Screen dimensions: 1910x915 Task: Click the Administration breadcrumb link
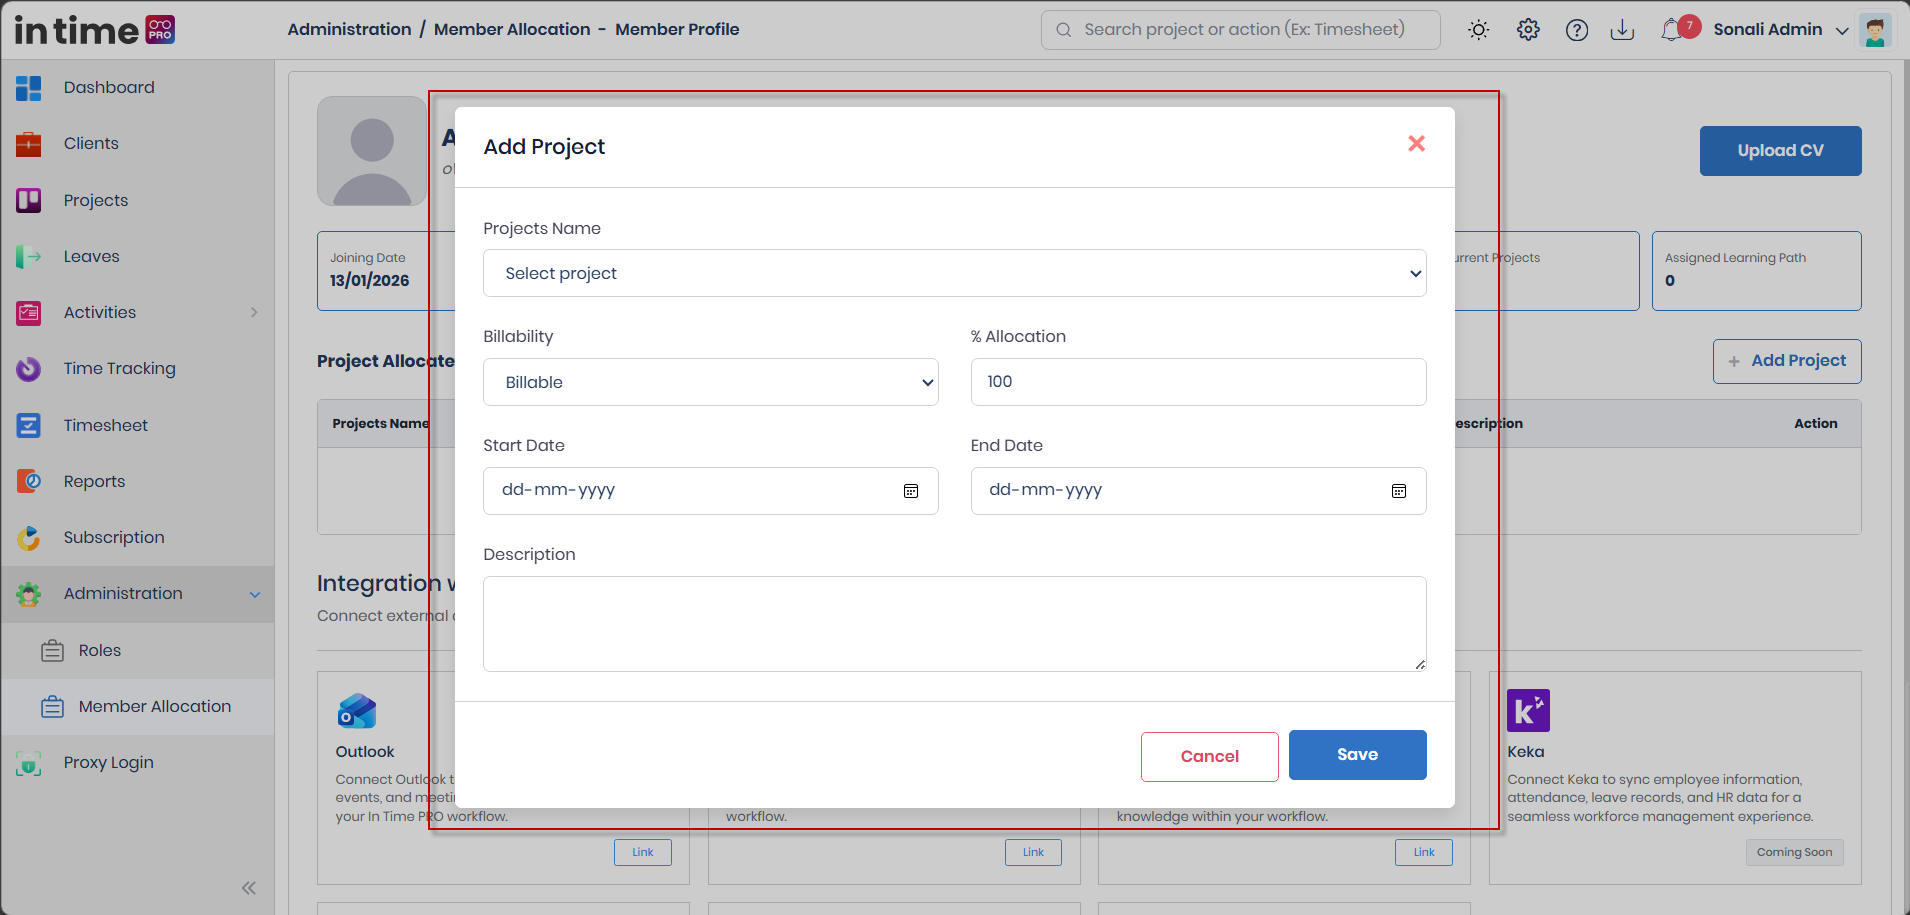(x=349, y=29)
